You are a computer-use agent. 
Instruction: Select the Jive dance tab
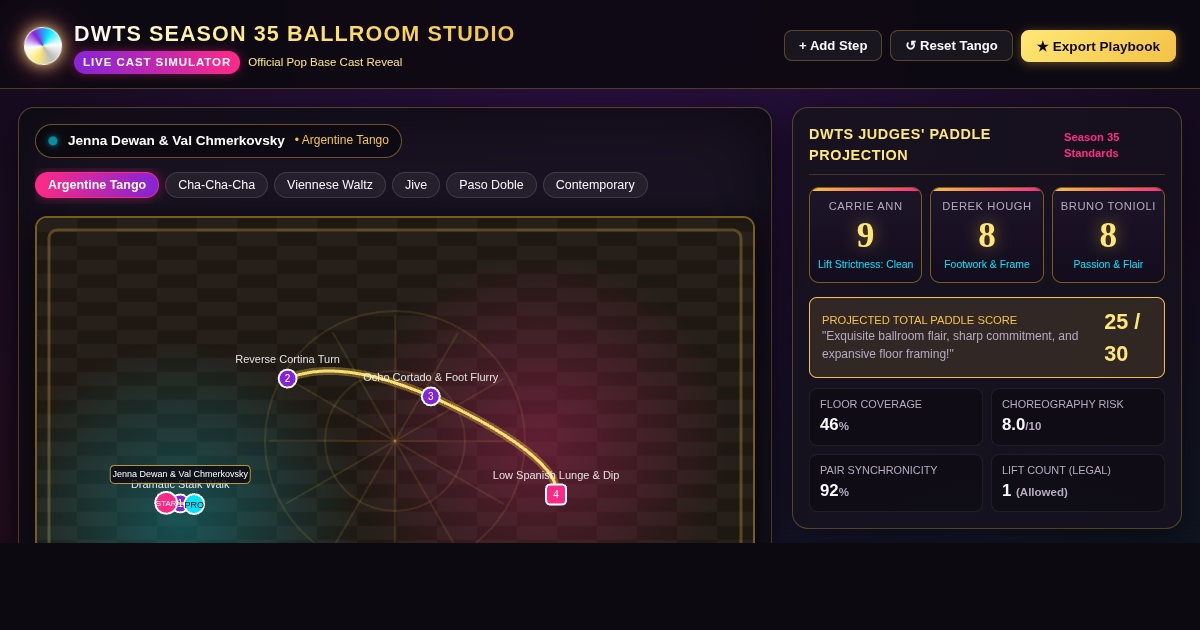[416, 185]
